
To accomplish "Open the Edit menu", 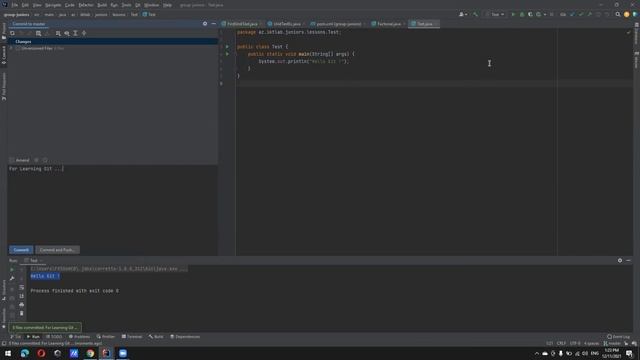I will tap(25, 5).
